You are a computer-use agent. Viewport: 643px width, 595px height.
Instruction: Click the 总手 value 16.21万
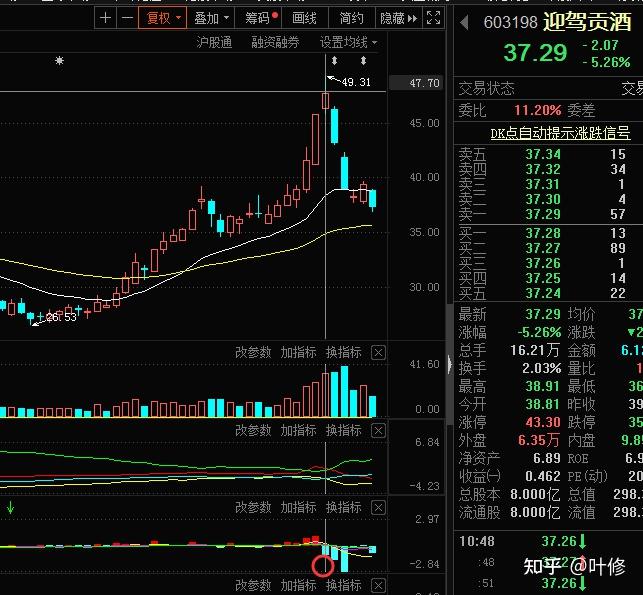pyautogui.click(x=535, y=350)
